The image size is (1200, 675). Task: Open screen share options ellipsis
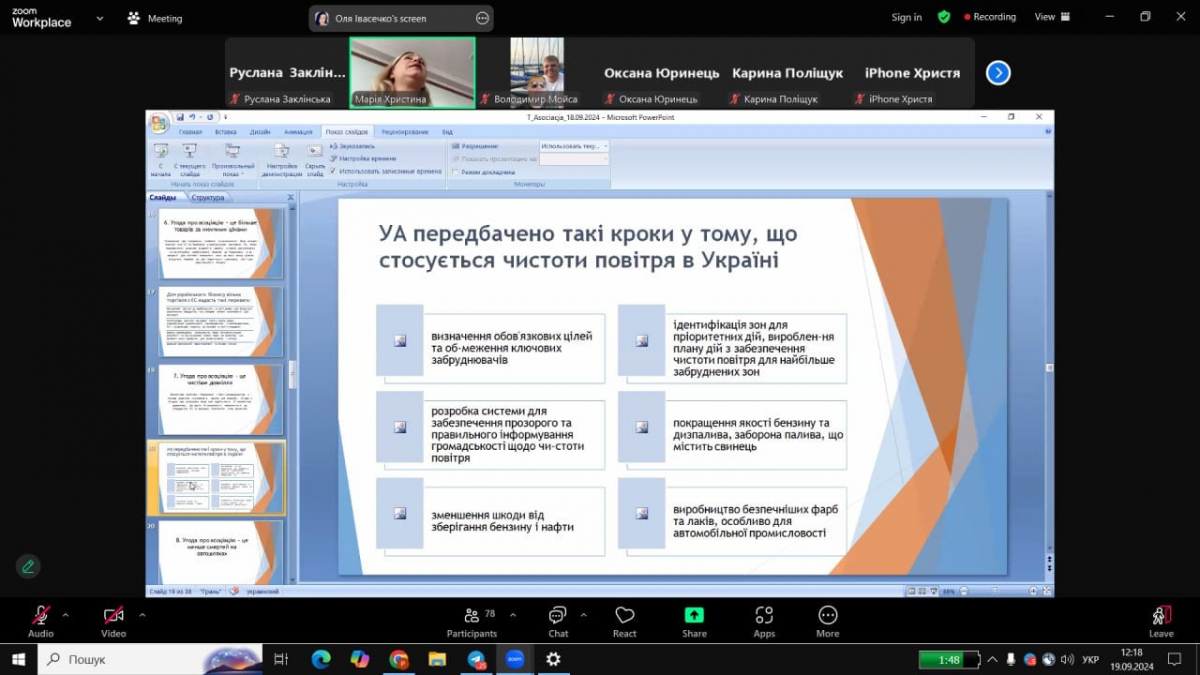pos(482,18)
